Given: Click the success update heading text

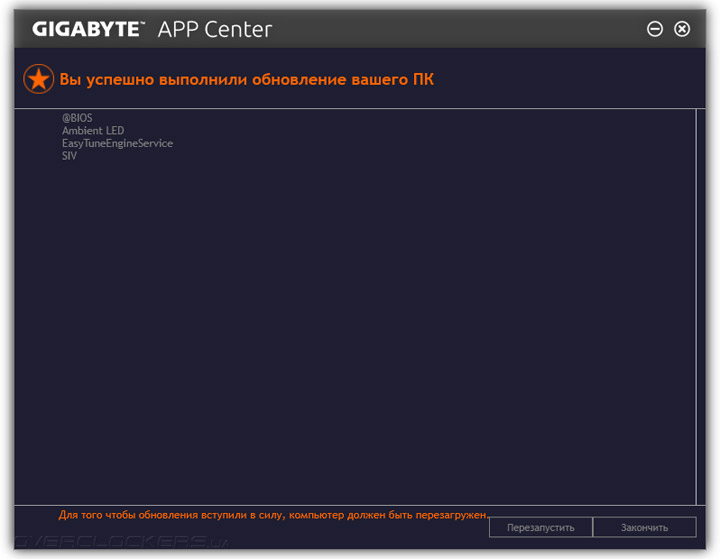Looking at the screenshot, I should point(247,79).
